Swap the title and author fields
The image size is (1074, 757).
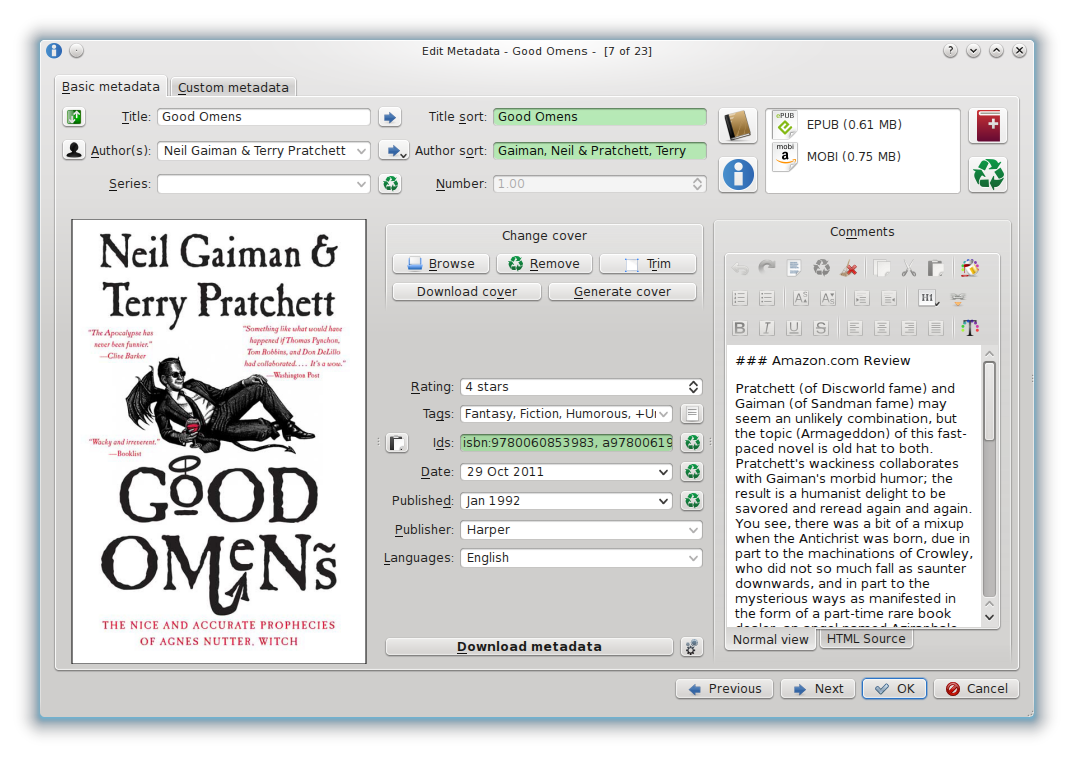click(x=74, y=117)
